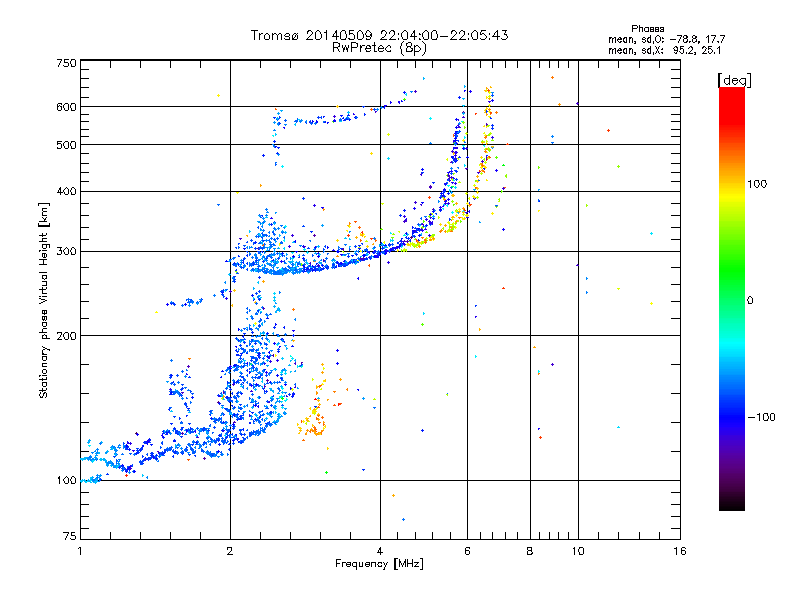Click the '[deg]' colorbar unit label
Image resolution: width=800 pixels, height=600 pixels.
[734, 80]
